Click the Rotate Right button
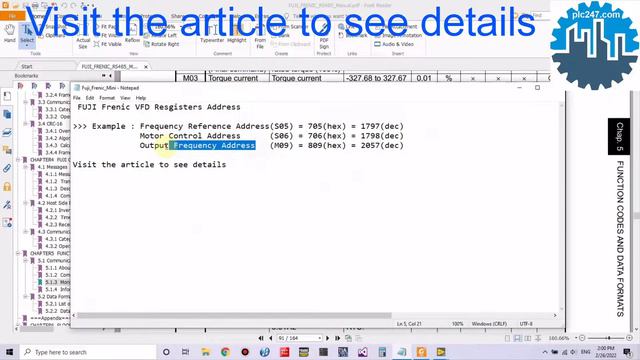Image resolution: width=640 pixels, height=360 pixels. (162, 44)
